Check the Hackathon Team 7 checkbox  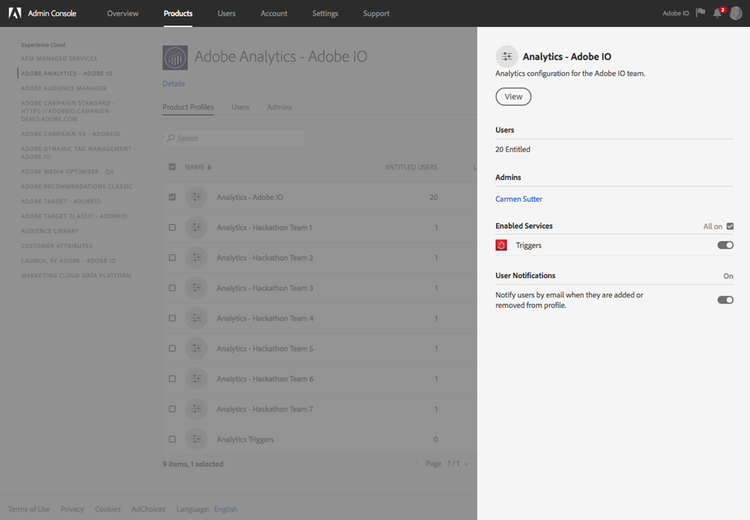point(172,409)
